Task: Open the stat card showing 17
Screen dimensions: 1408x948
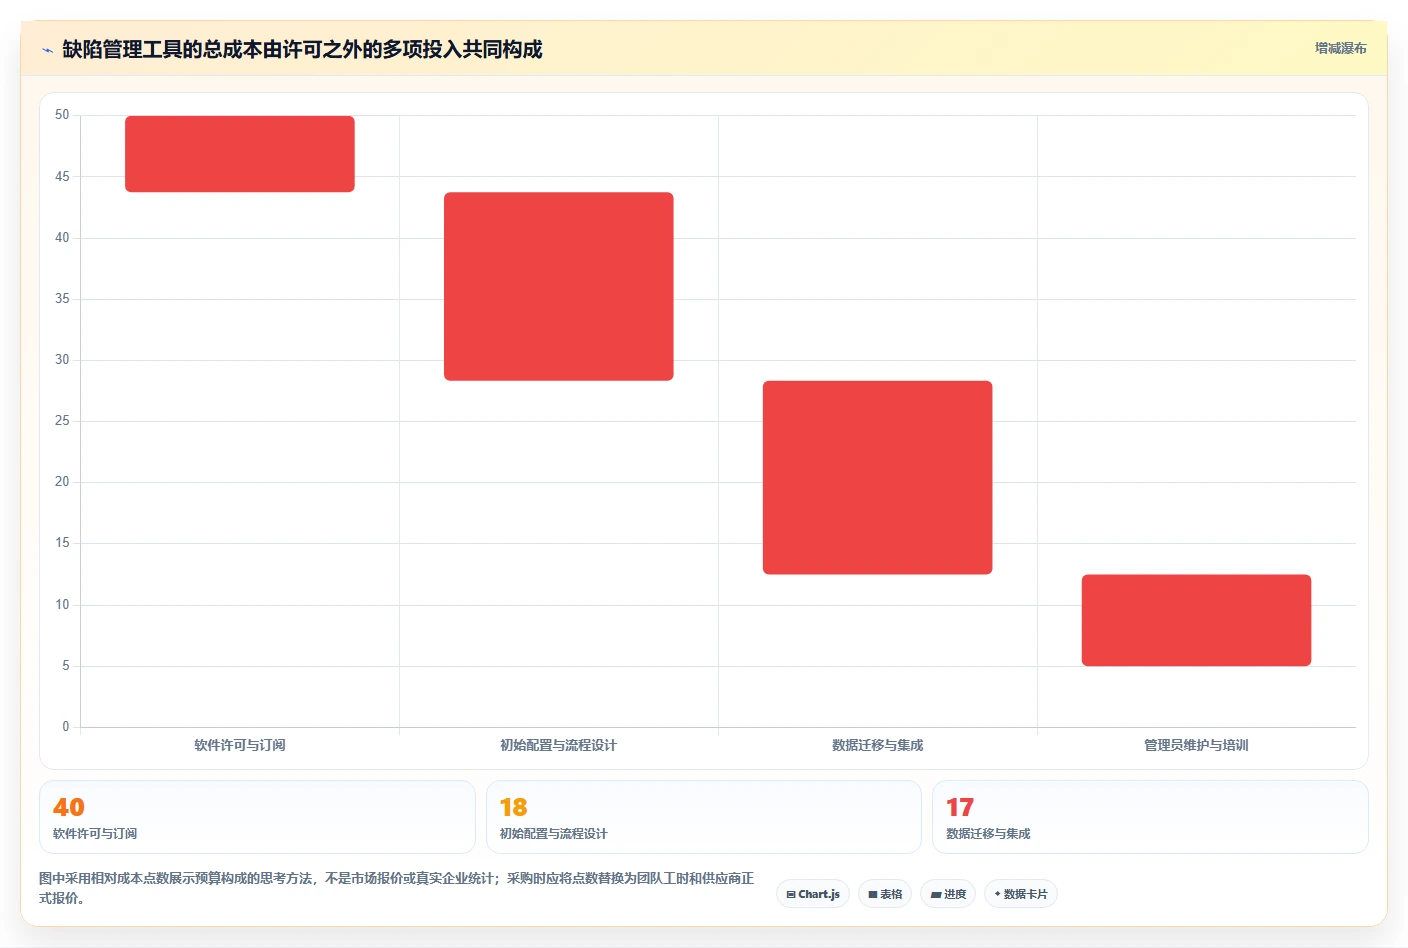Action: (x=1150, y=817)
